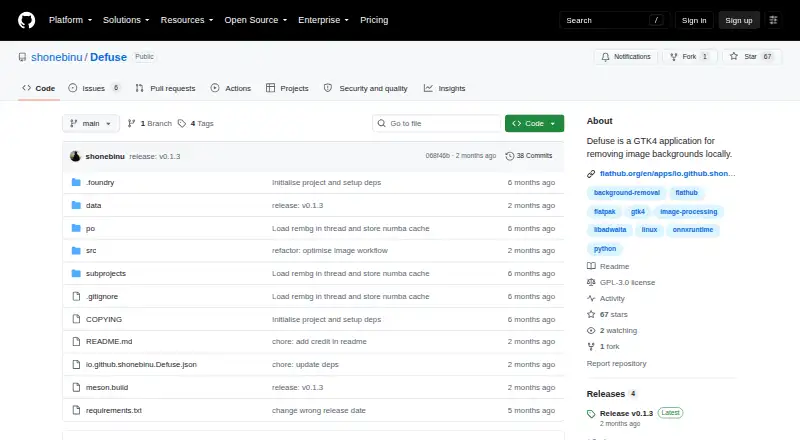This screenshot has width=800, height=440.
Task: Open the README.md file
Action: pyautogui.click(x=109, y=341)
